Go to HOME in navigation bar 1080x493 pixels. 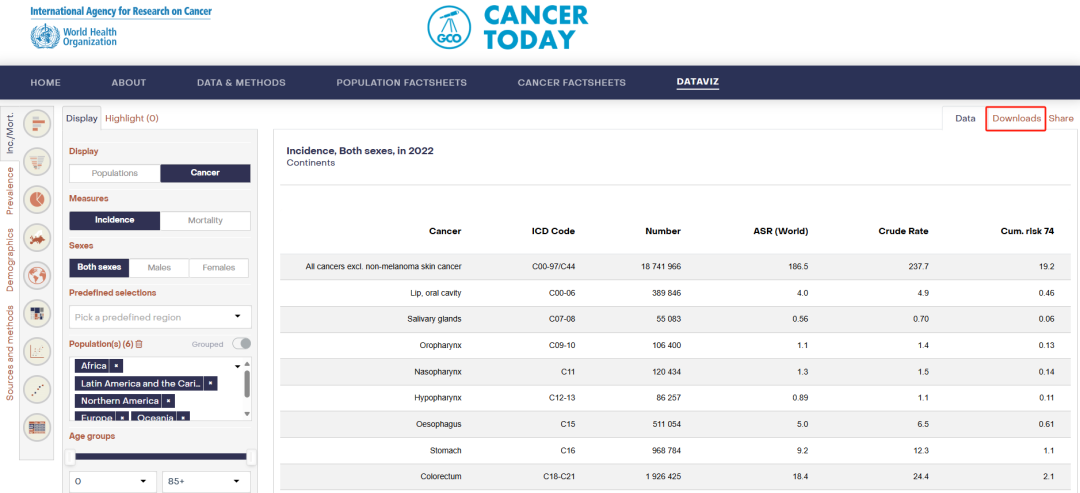pyautogui.click(x=45, y=83)
